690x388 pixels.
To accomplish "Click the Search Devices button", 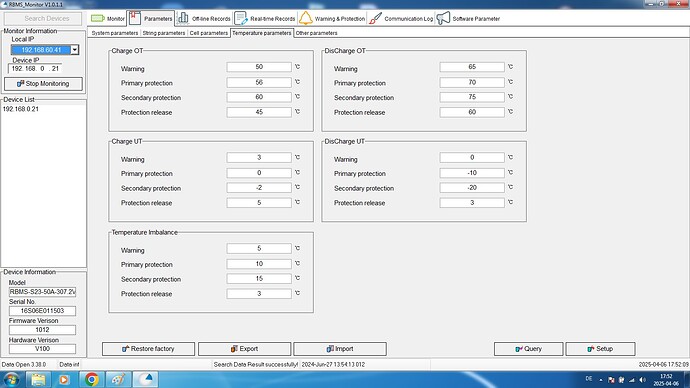I will [43, 18].
